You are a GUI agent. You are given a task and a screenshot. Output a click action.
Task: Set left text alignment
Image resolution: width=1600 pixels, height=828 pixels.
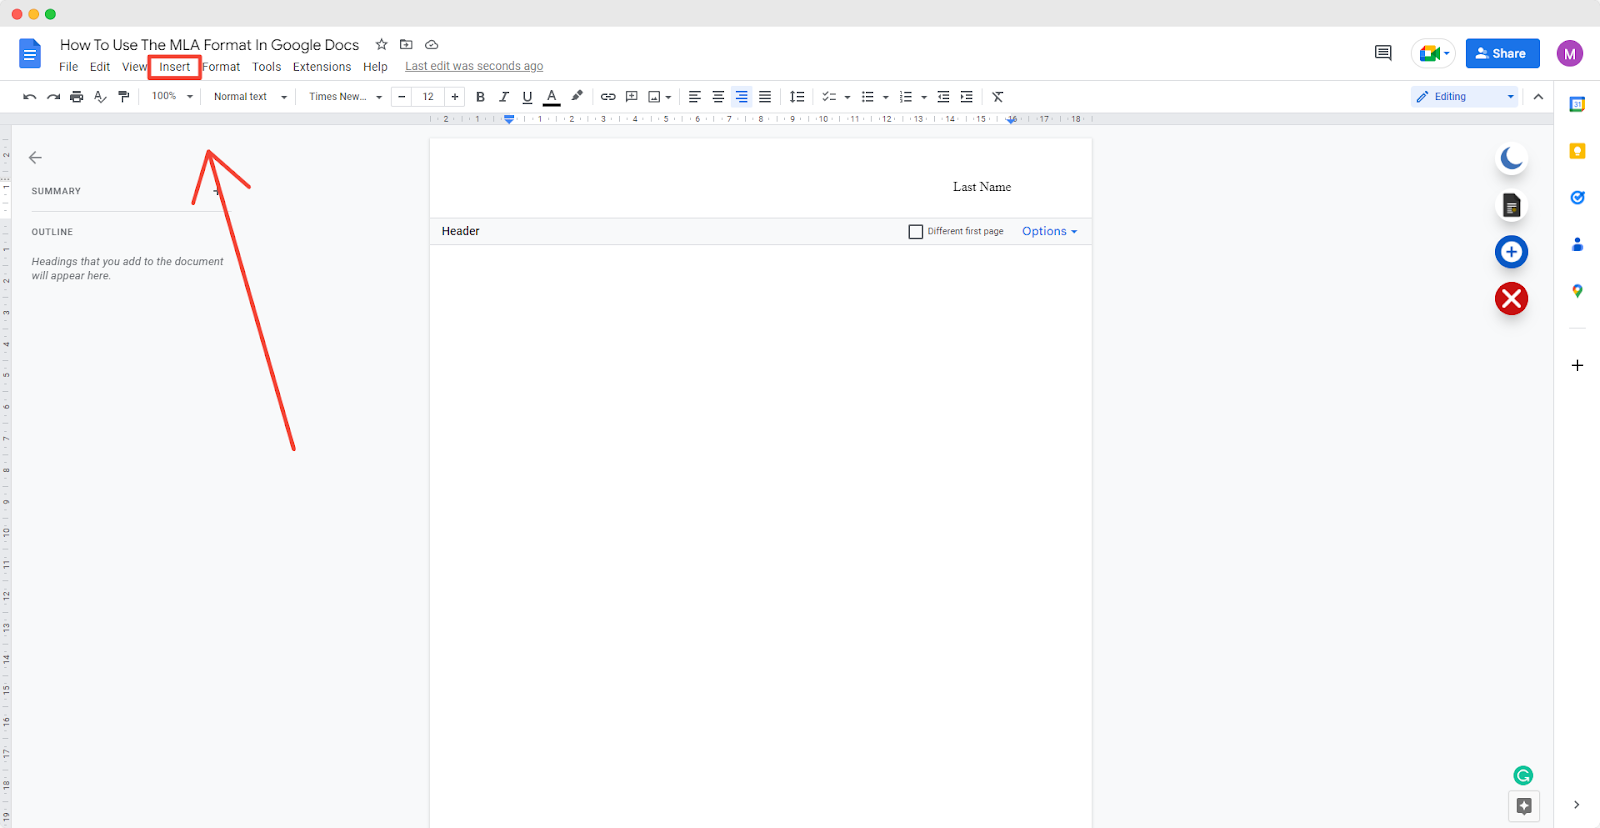[695, 97]
